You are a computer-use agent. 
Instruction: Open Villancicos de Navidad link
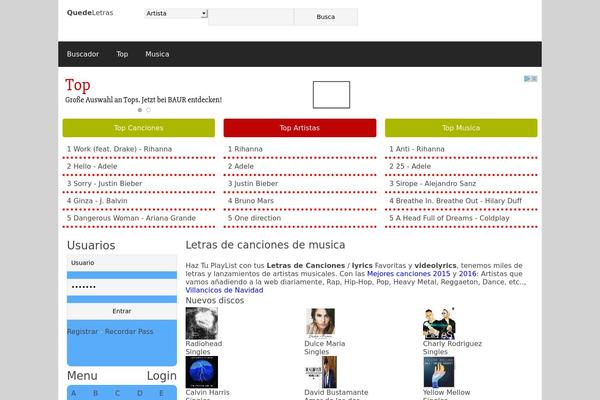(x=224, y=290)
